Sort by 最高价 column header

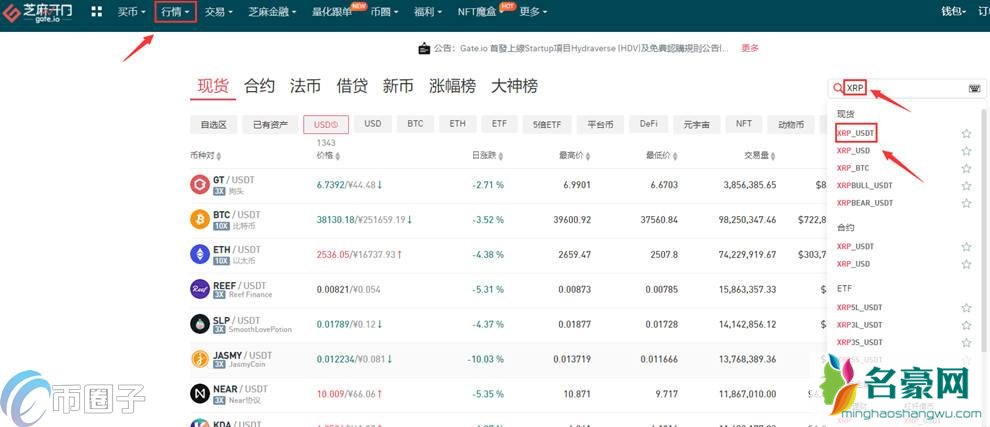point(574,155)
